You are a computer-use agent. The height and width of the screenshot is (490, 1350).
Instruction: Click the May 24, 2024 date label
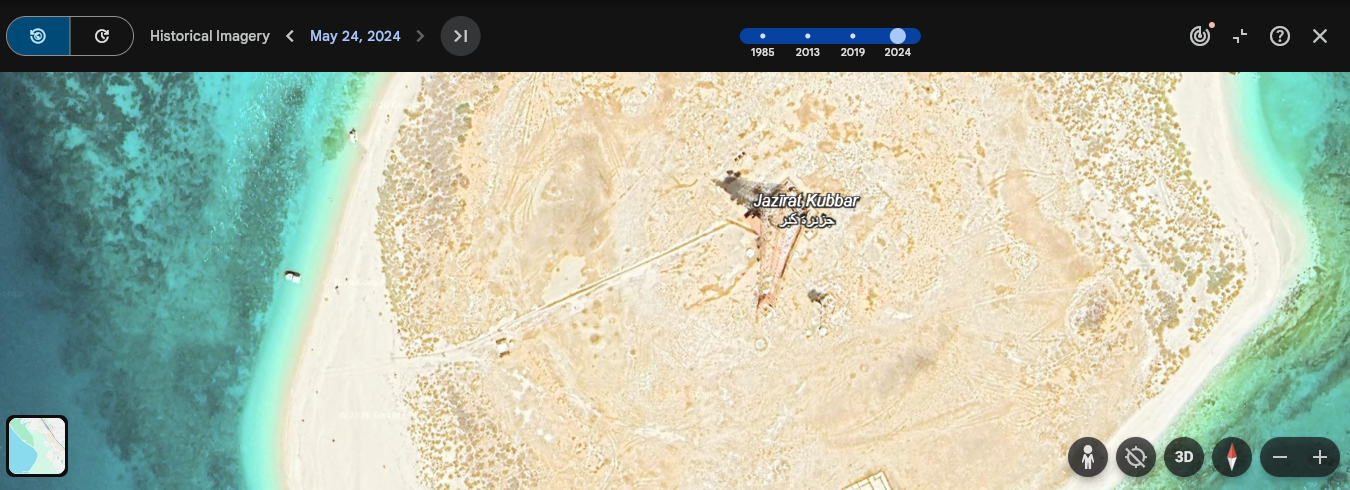355,36
